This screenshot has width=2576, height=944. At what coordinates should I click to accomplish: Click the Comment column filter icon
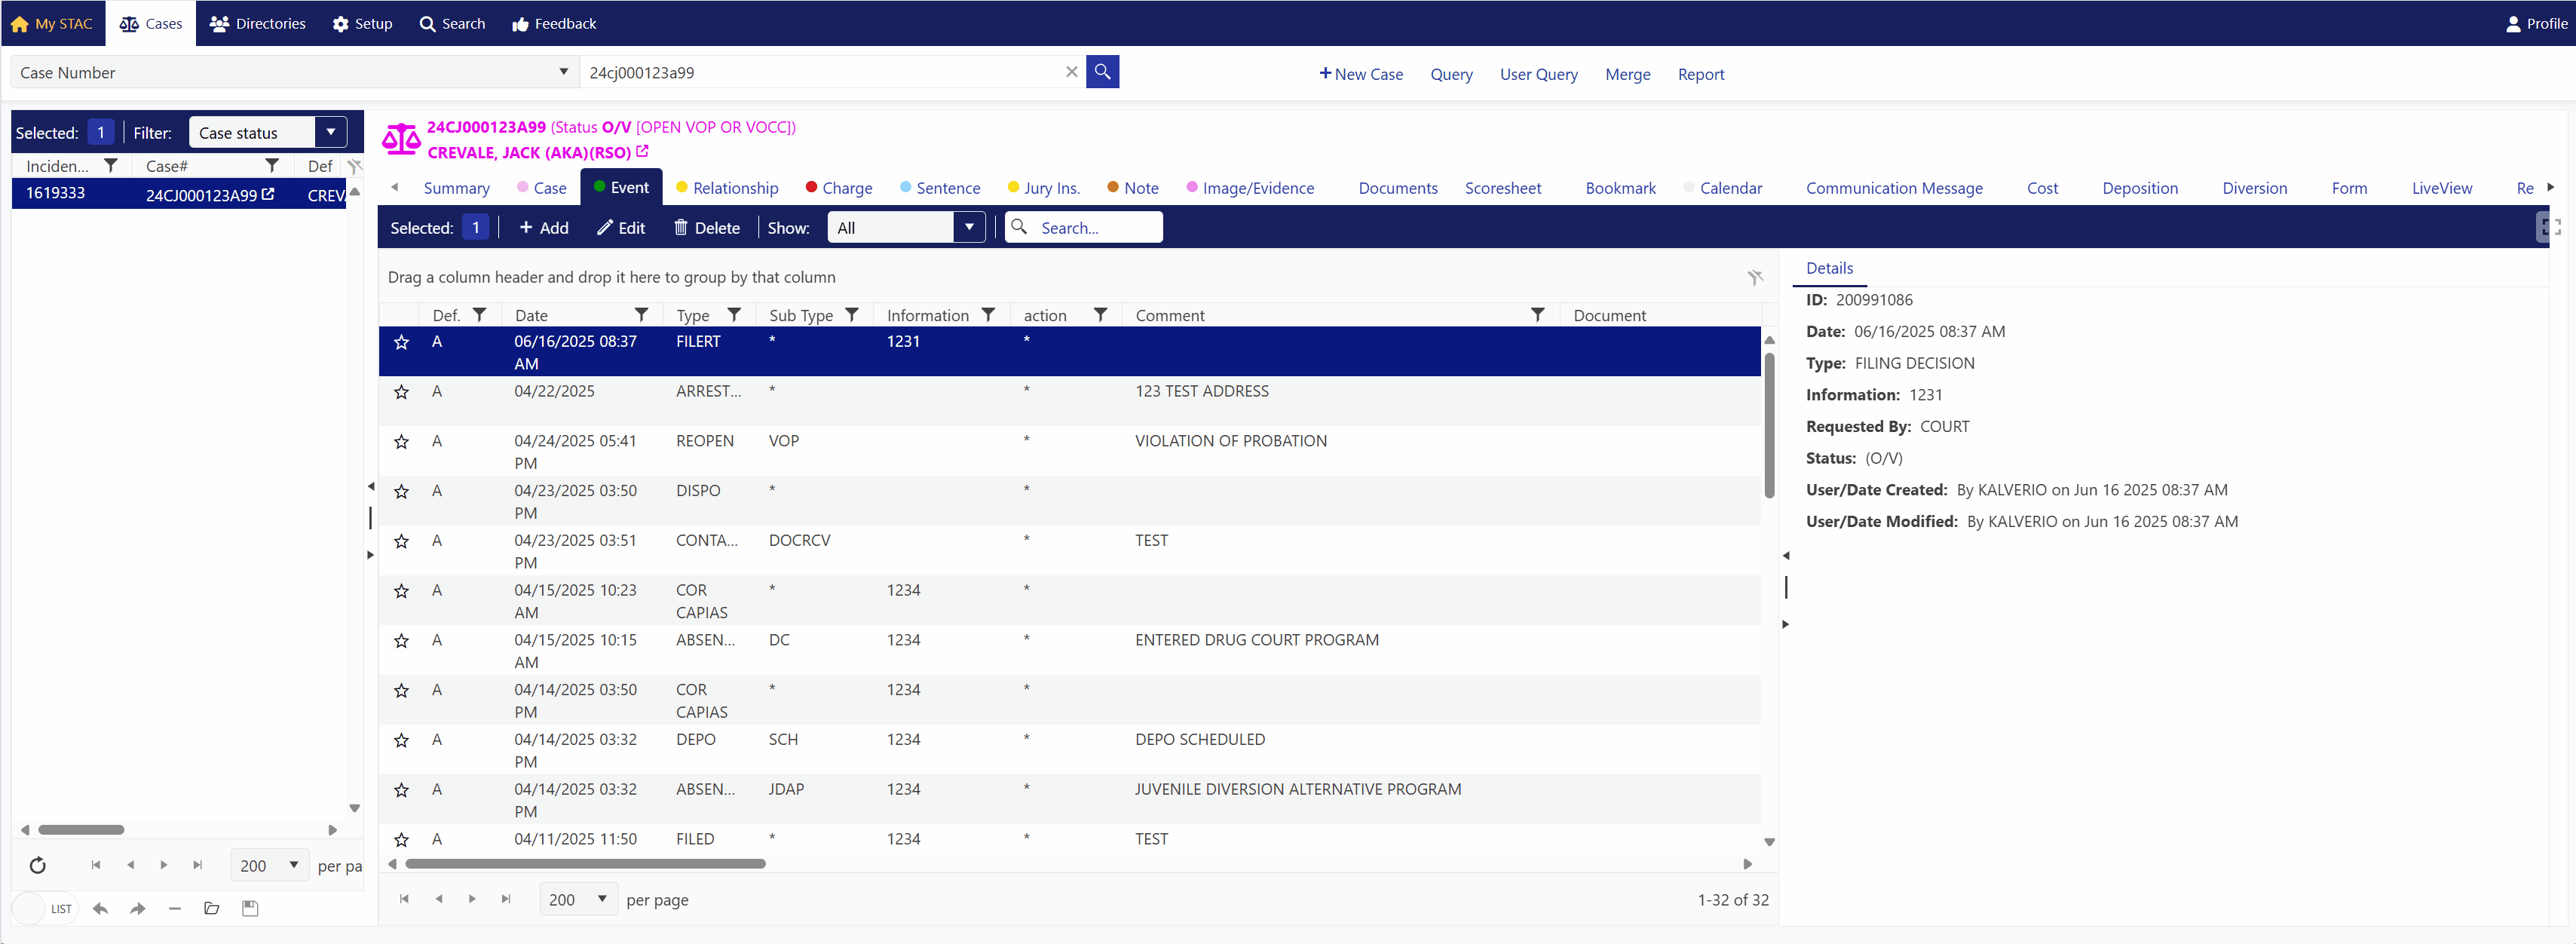click(x=1537, y=315)
